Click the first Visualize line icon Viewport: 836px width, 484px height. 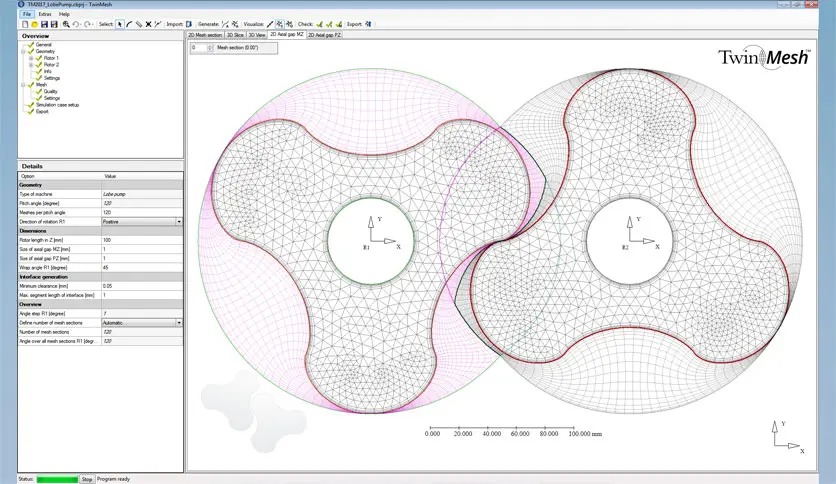coord(270,25)
